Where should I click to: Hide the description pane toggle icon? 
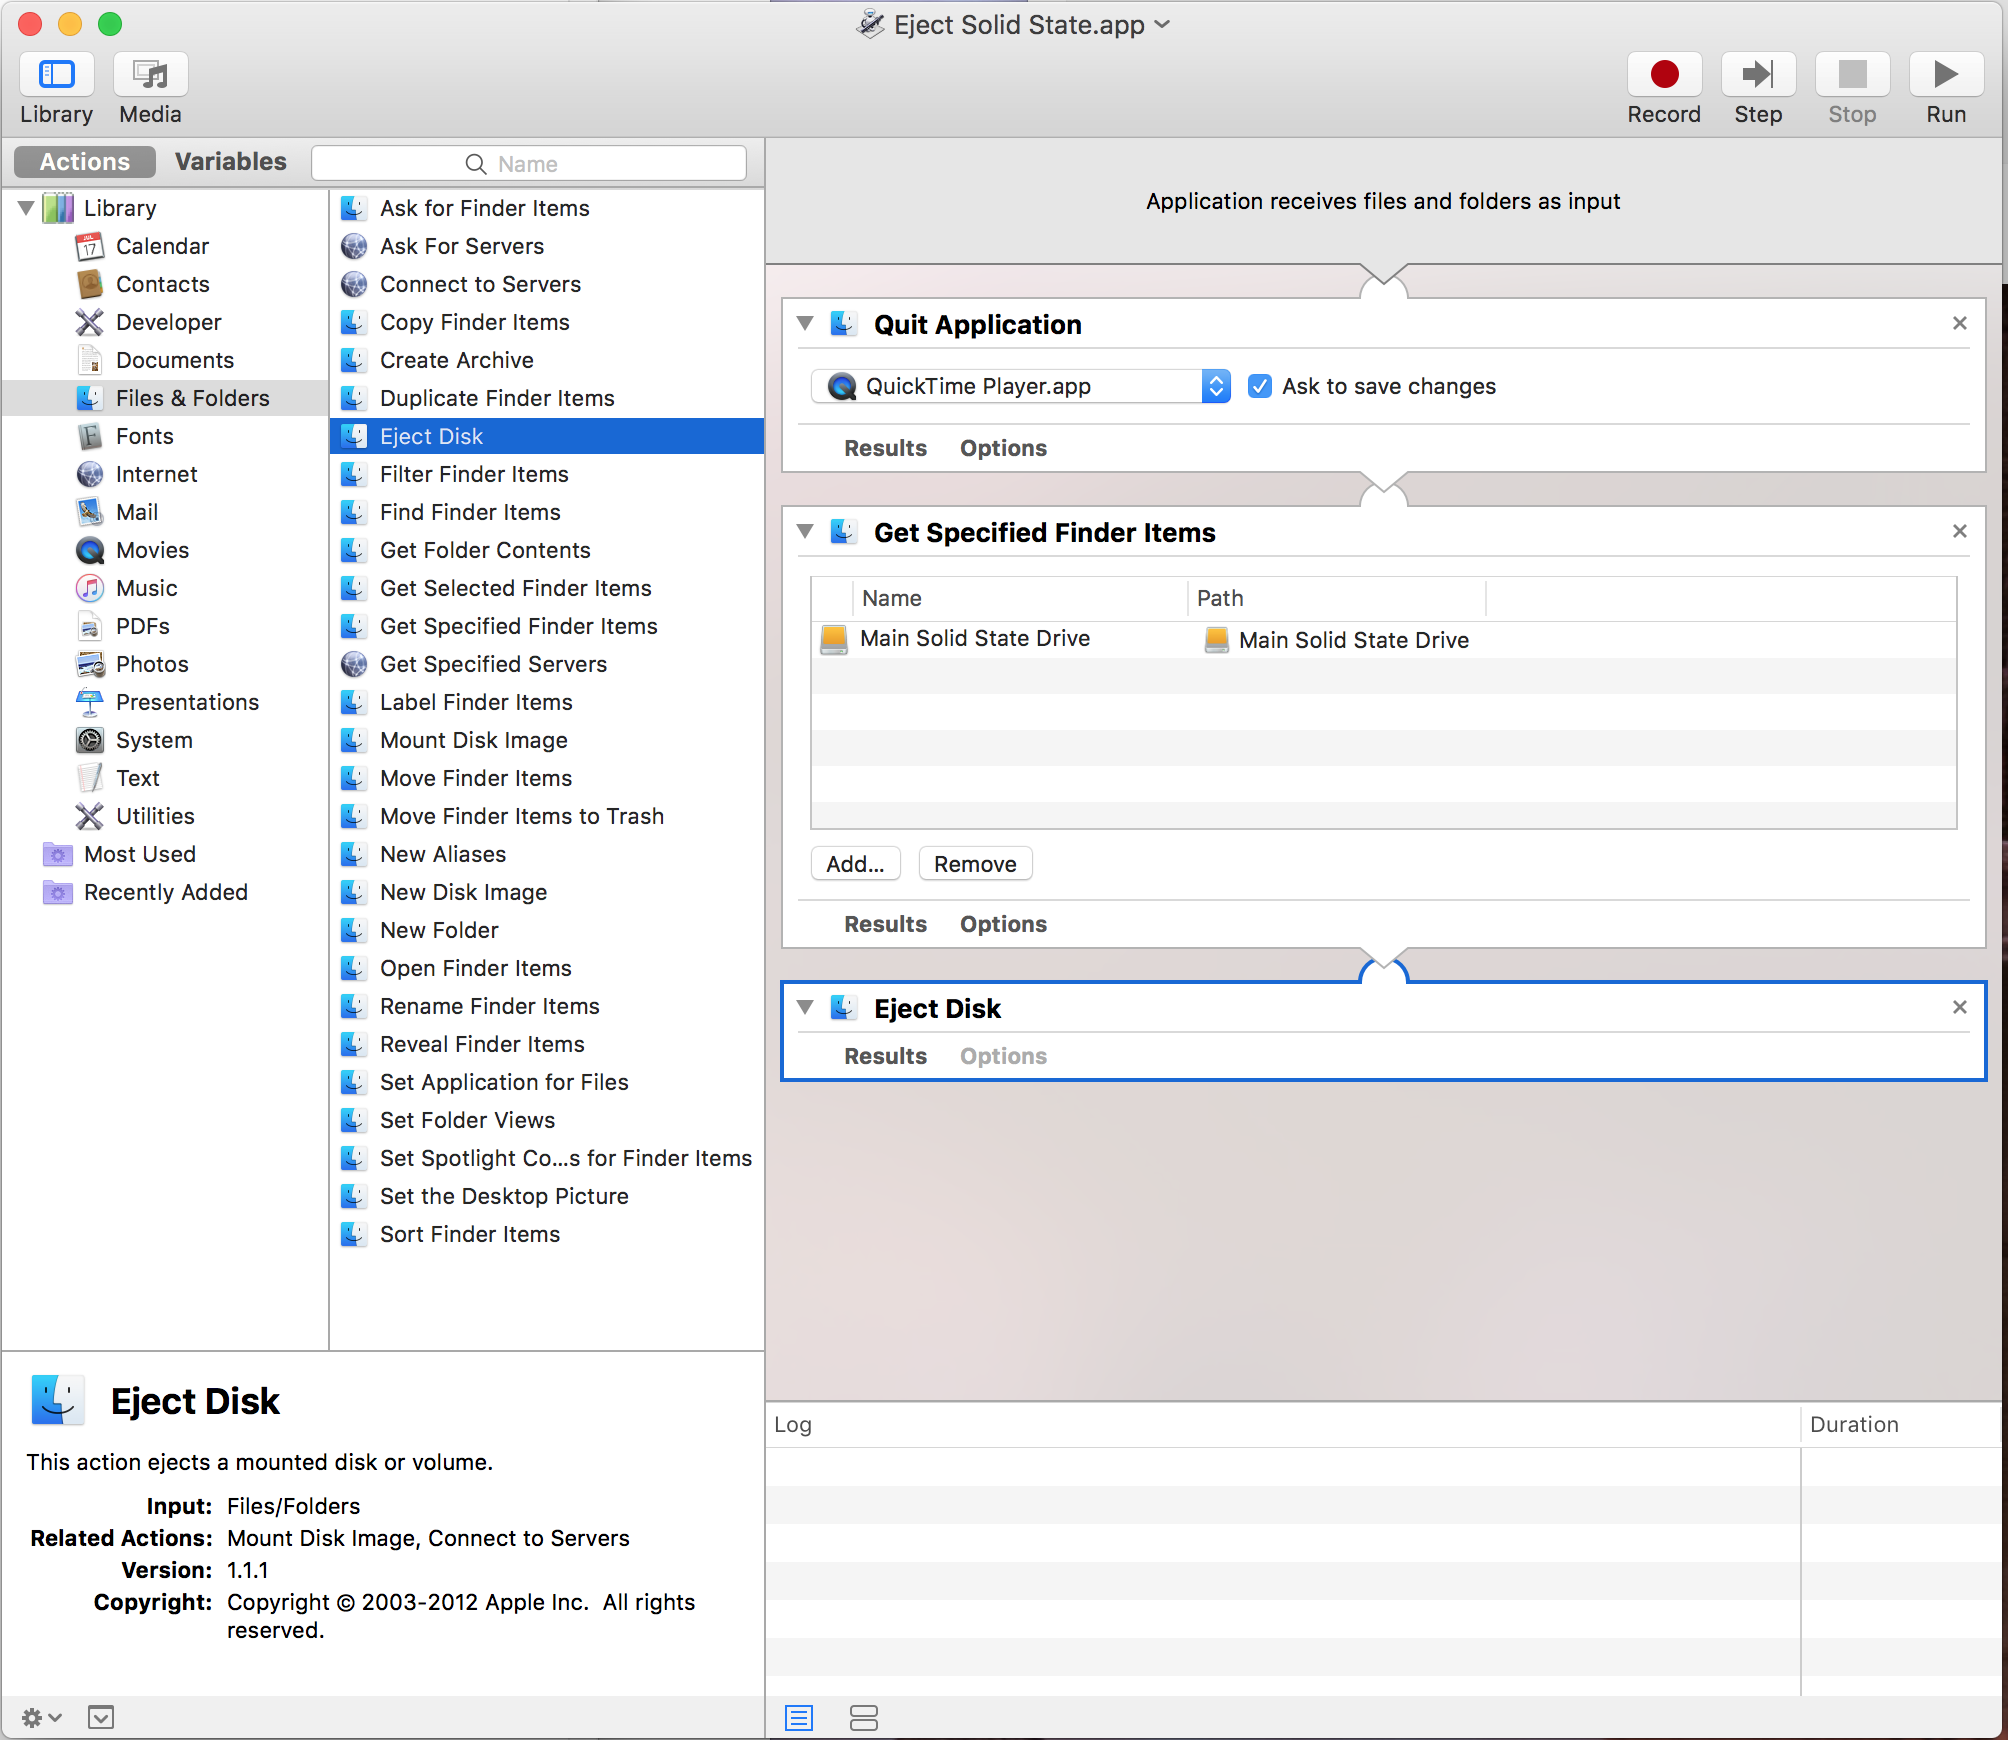tap(101, 1718)
